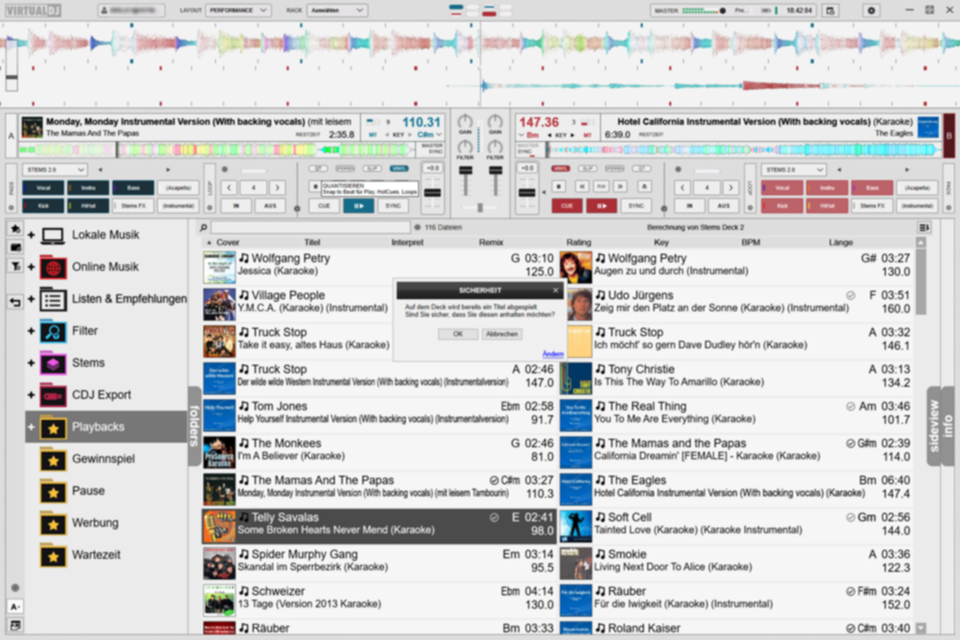Click the eject button on the right deck
960x640 pixels.
click(x=644, y=186)
